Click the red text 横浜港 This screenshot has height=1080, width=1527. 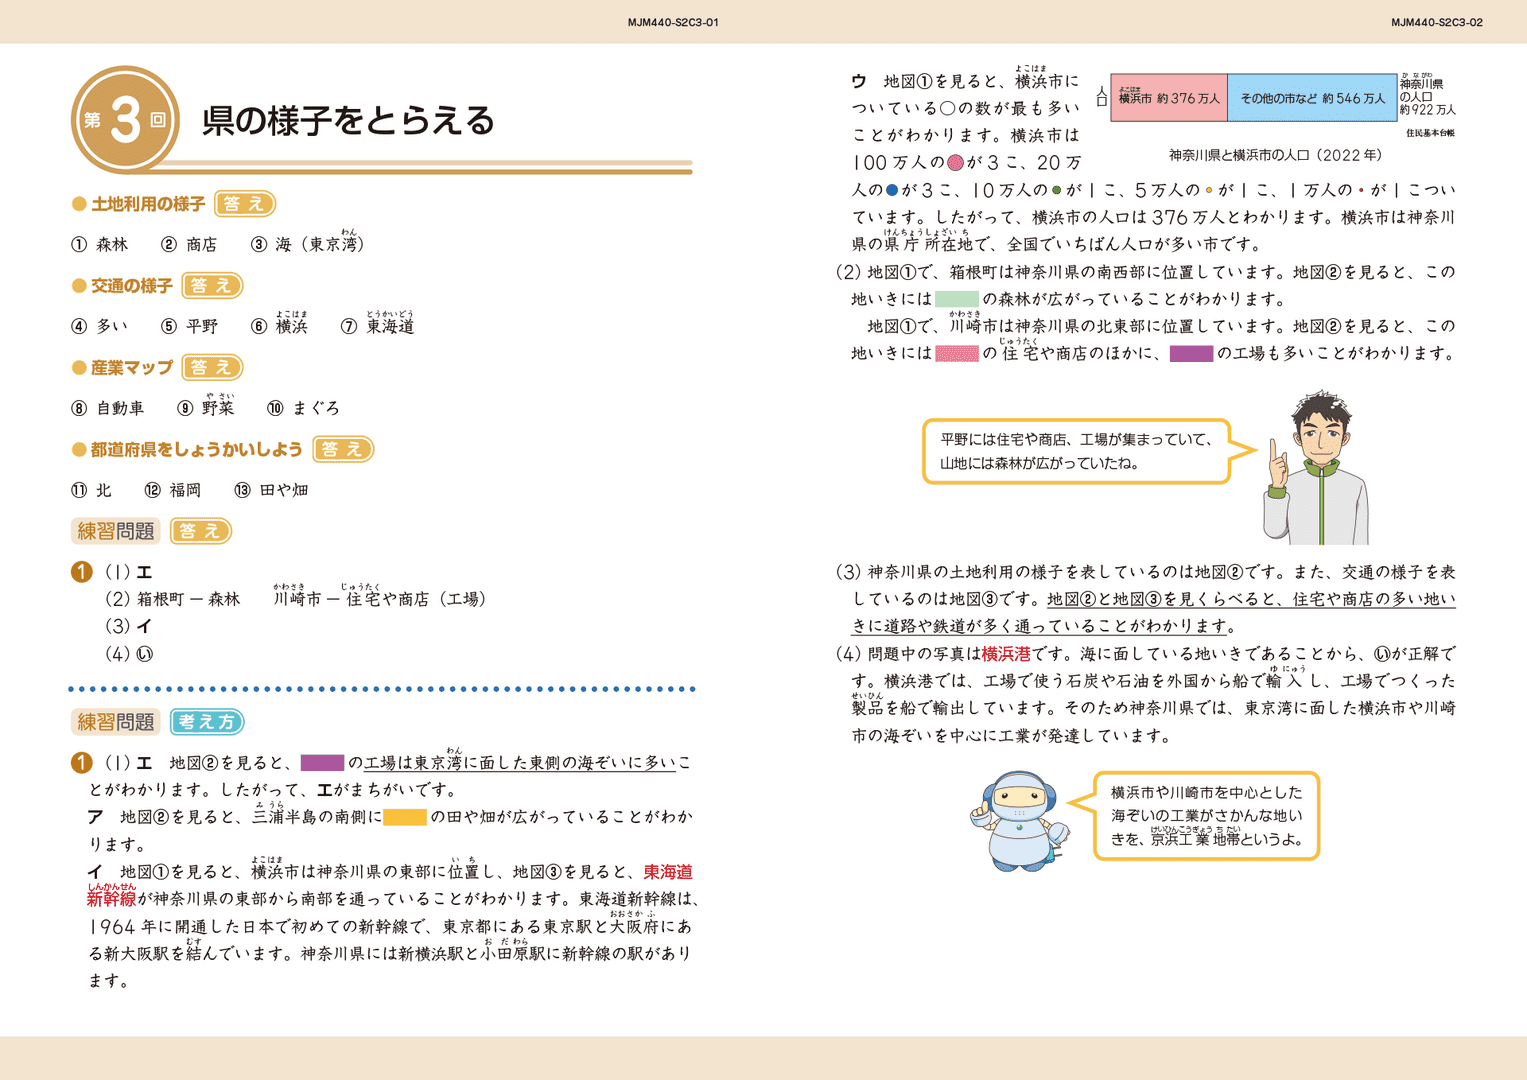pyautogui.click(x=1005, y=654)
